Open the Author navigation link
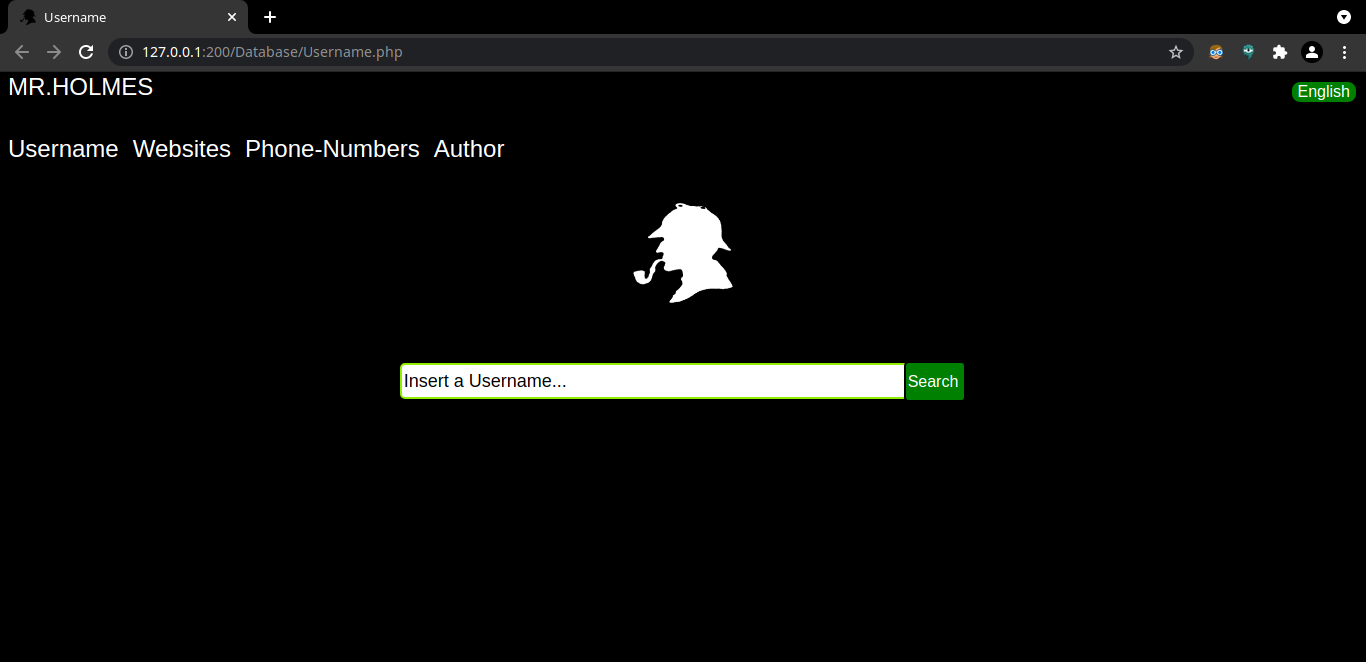The height and width of the screenshot is (662, 1366). click(x=469, y=149)
